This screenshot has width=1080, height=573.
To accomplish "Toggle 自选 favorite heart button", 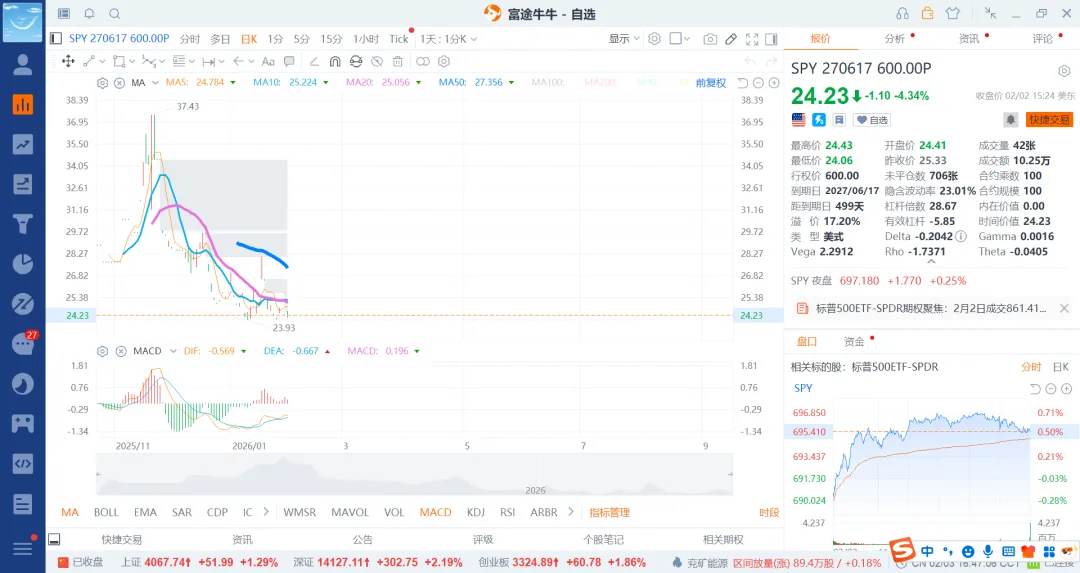I will click(x=872, y=120).
